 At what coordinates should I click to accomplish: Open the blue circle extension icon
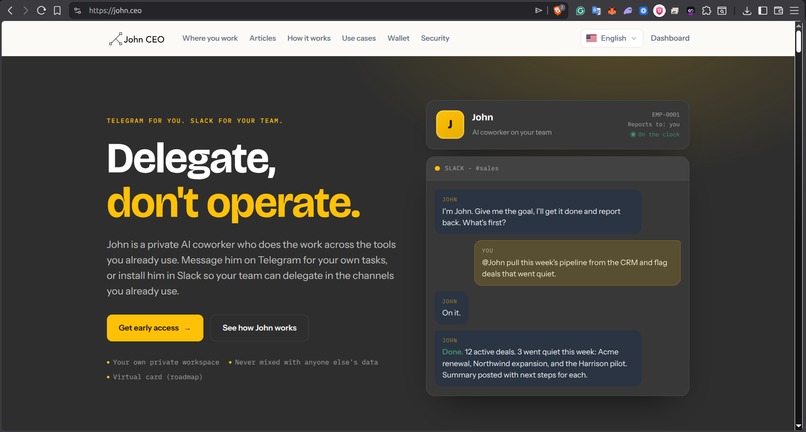click(x=644, y=10)
